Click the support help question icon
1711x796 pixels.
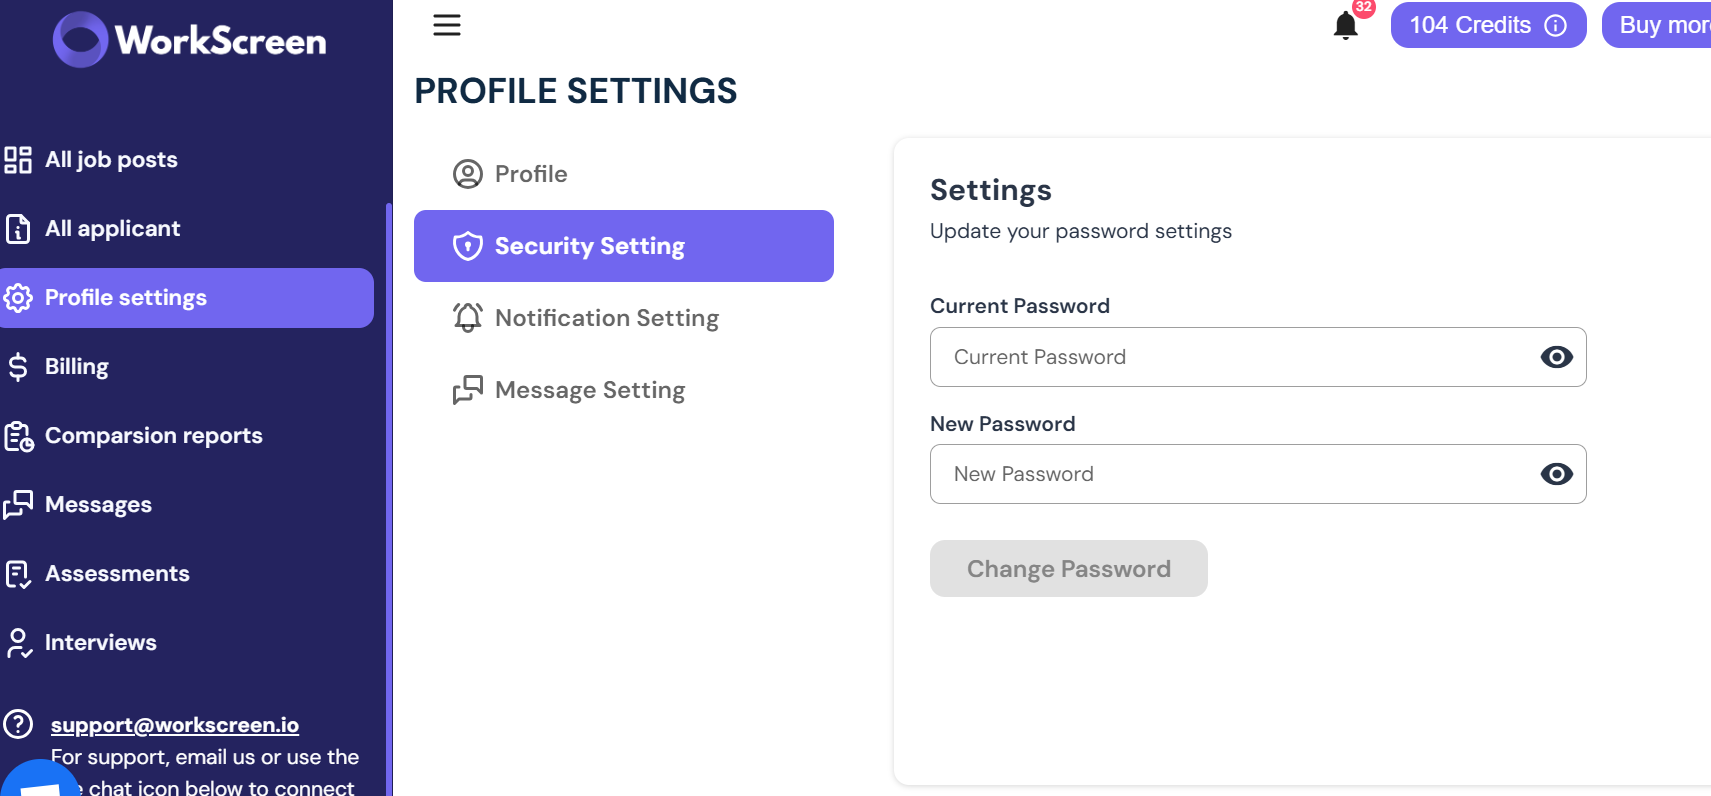18,724
